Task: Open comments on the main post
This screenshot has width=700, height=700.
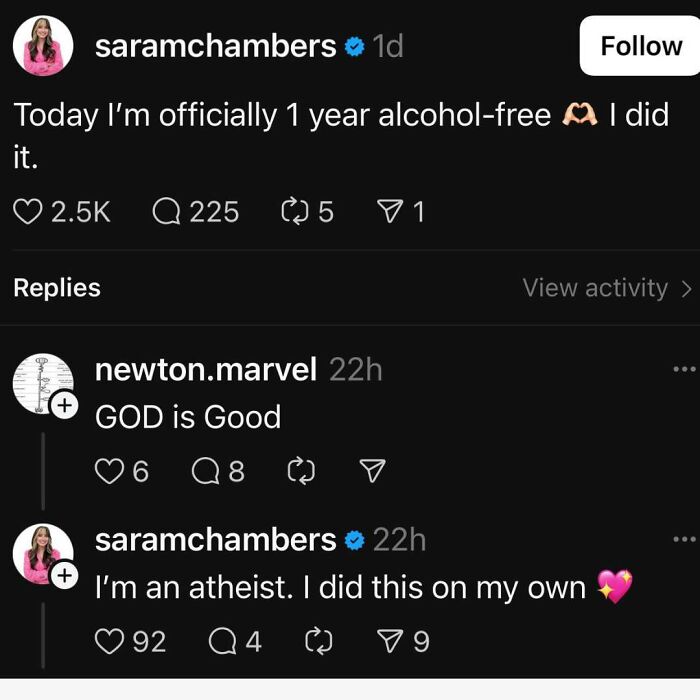Action: coord(166,212)
